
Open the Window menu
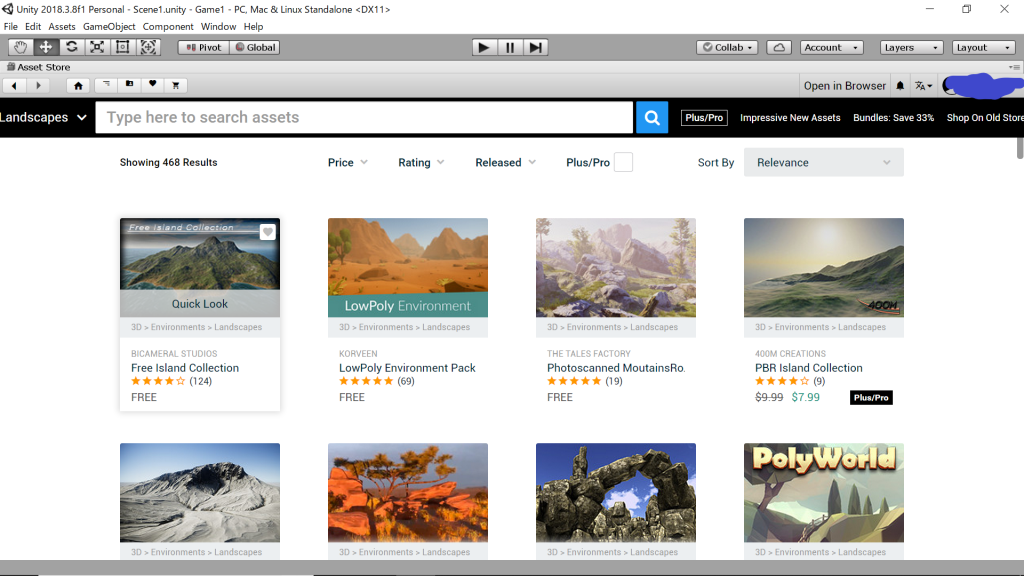pyautogui.click(x=218, y=26)
